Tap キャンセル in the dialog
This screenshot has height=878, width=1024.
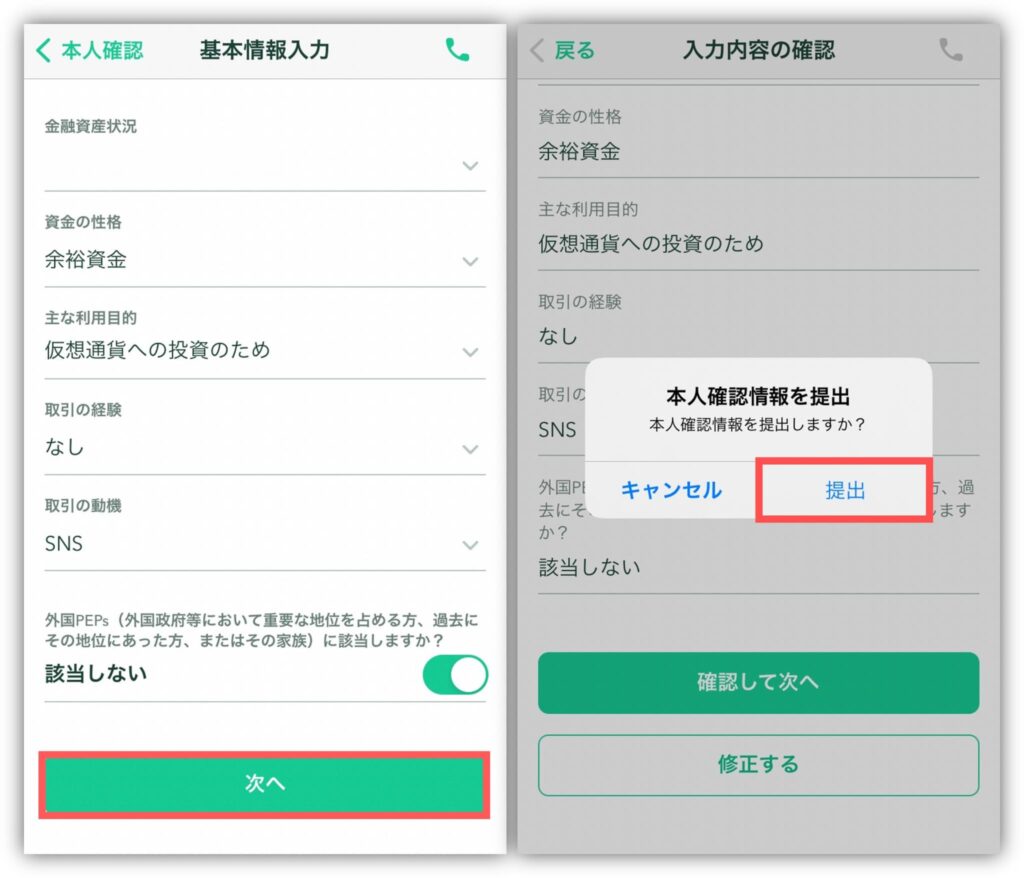pyautogui.click(x=671, y=490)
